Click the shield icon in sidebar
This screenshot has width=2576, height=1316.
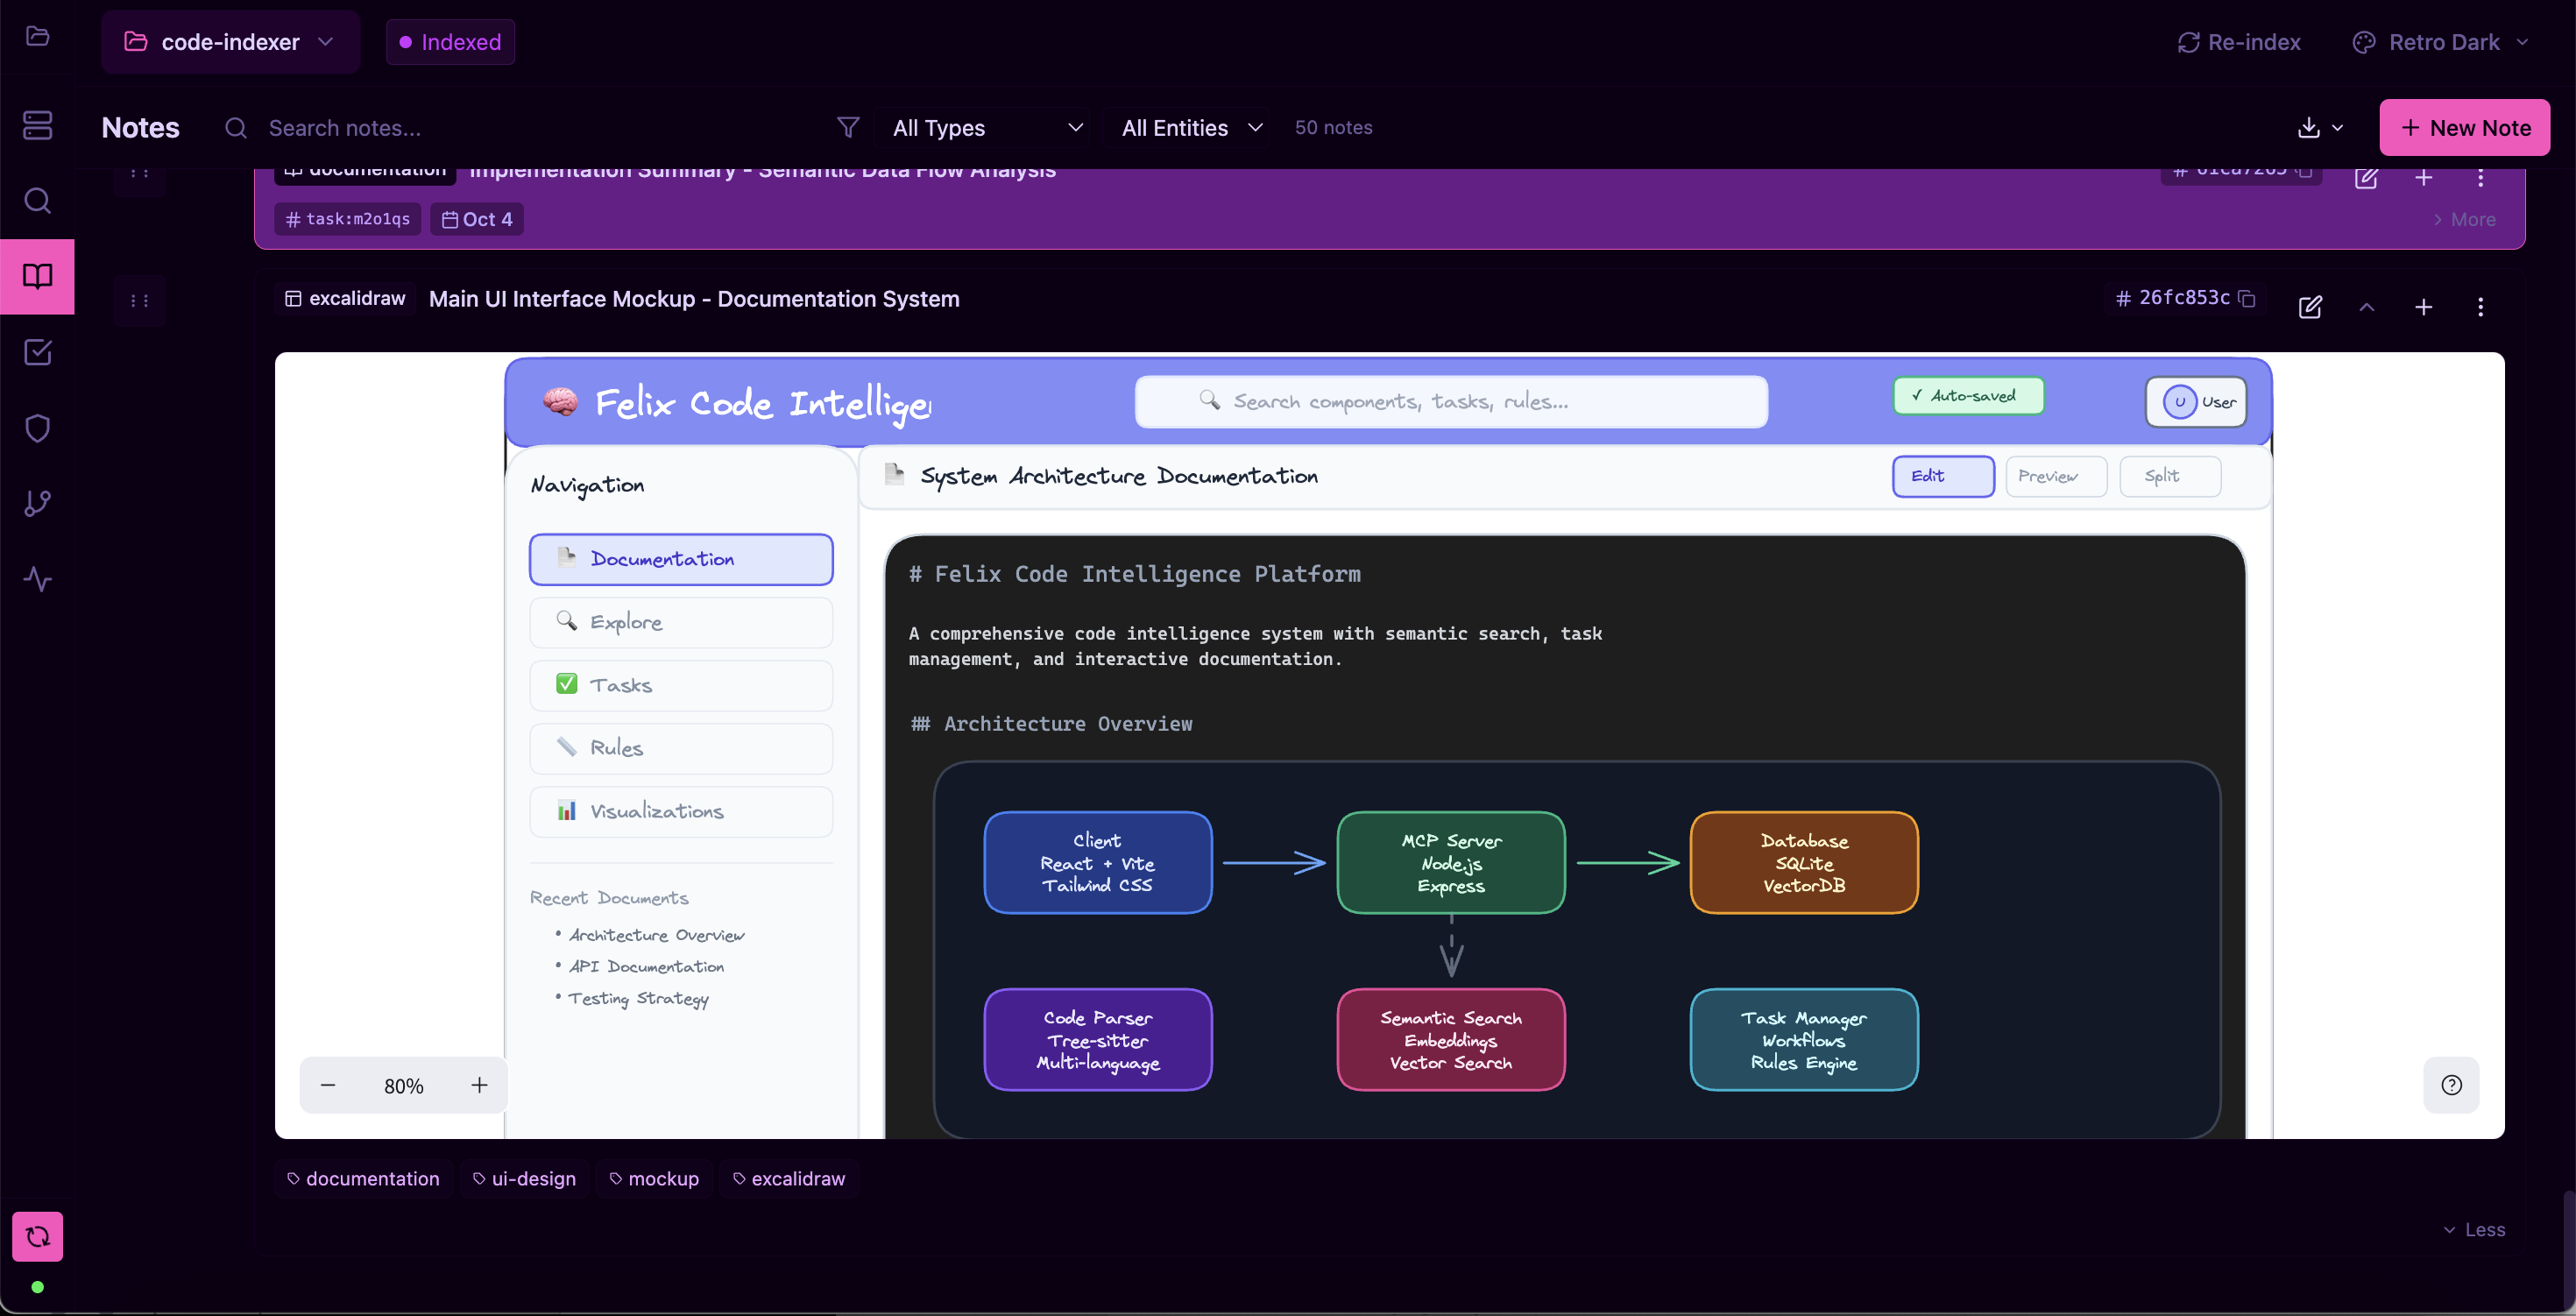(x=37, y=428)
